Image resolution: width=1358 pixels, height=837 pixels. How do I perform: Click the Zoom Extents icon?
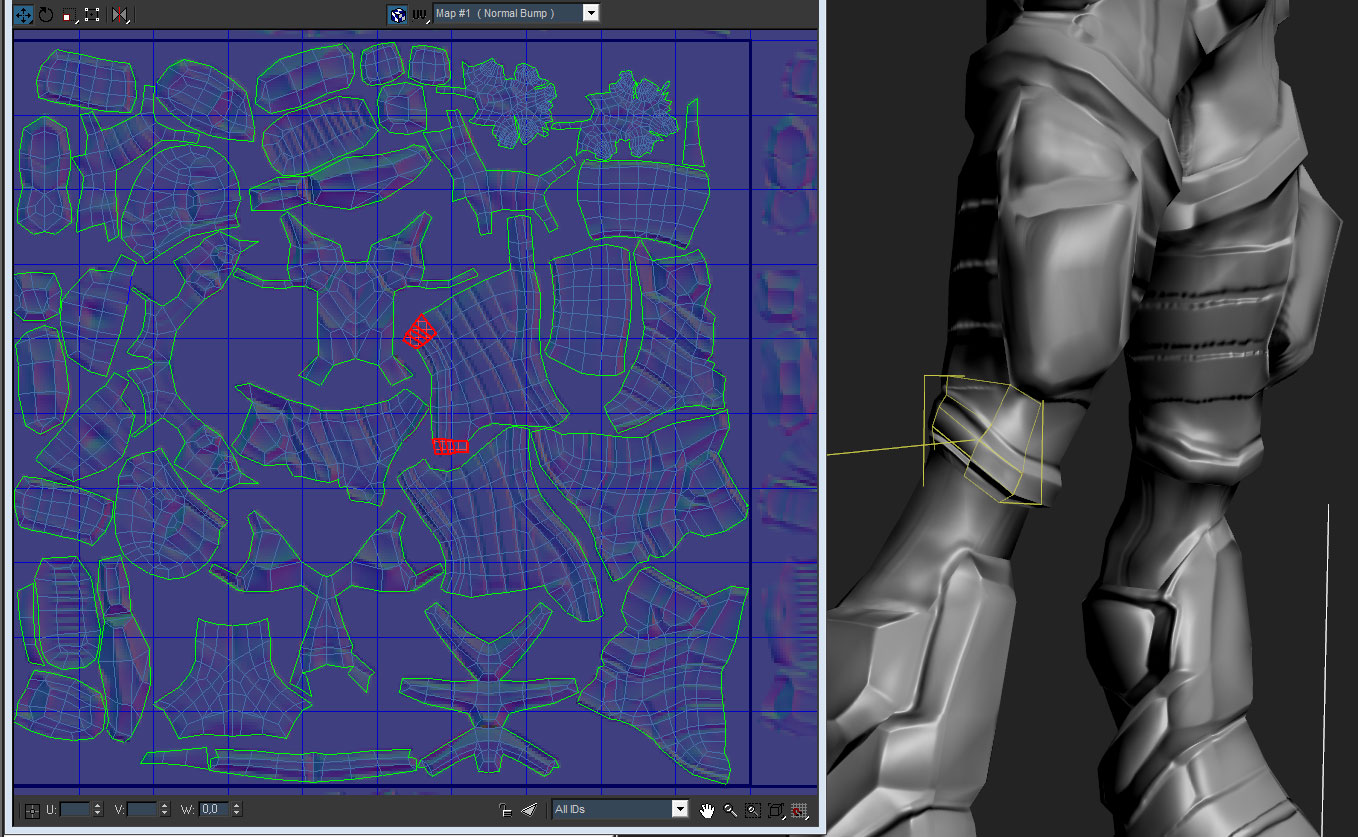coord(776,810)
